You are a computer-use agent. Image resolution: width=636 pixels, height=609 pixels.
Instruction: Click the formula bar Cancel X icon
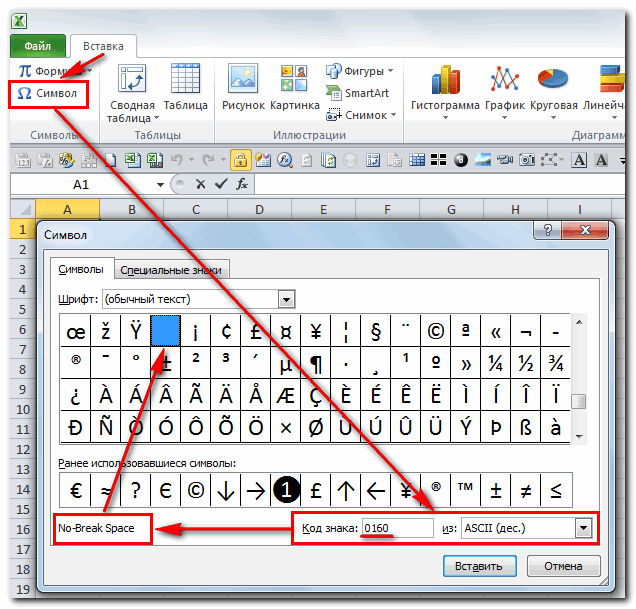point(200,185)
